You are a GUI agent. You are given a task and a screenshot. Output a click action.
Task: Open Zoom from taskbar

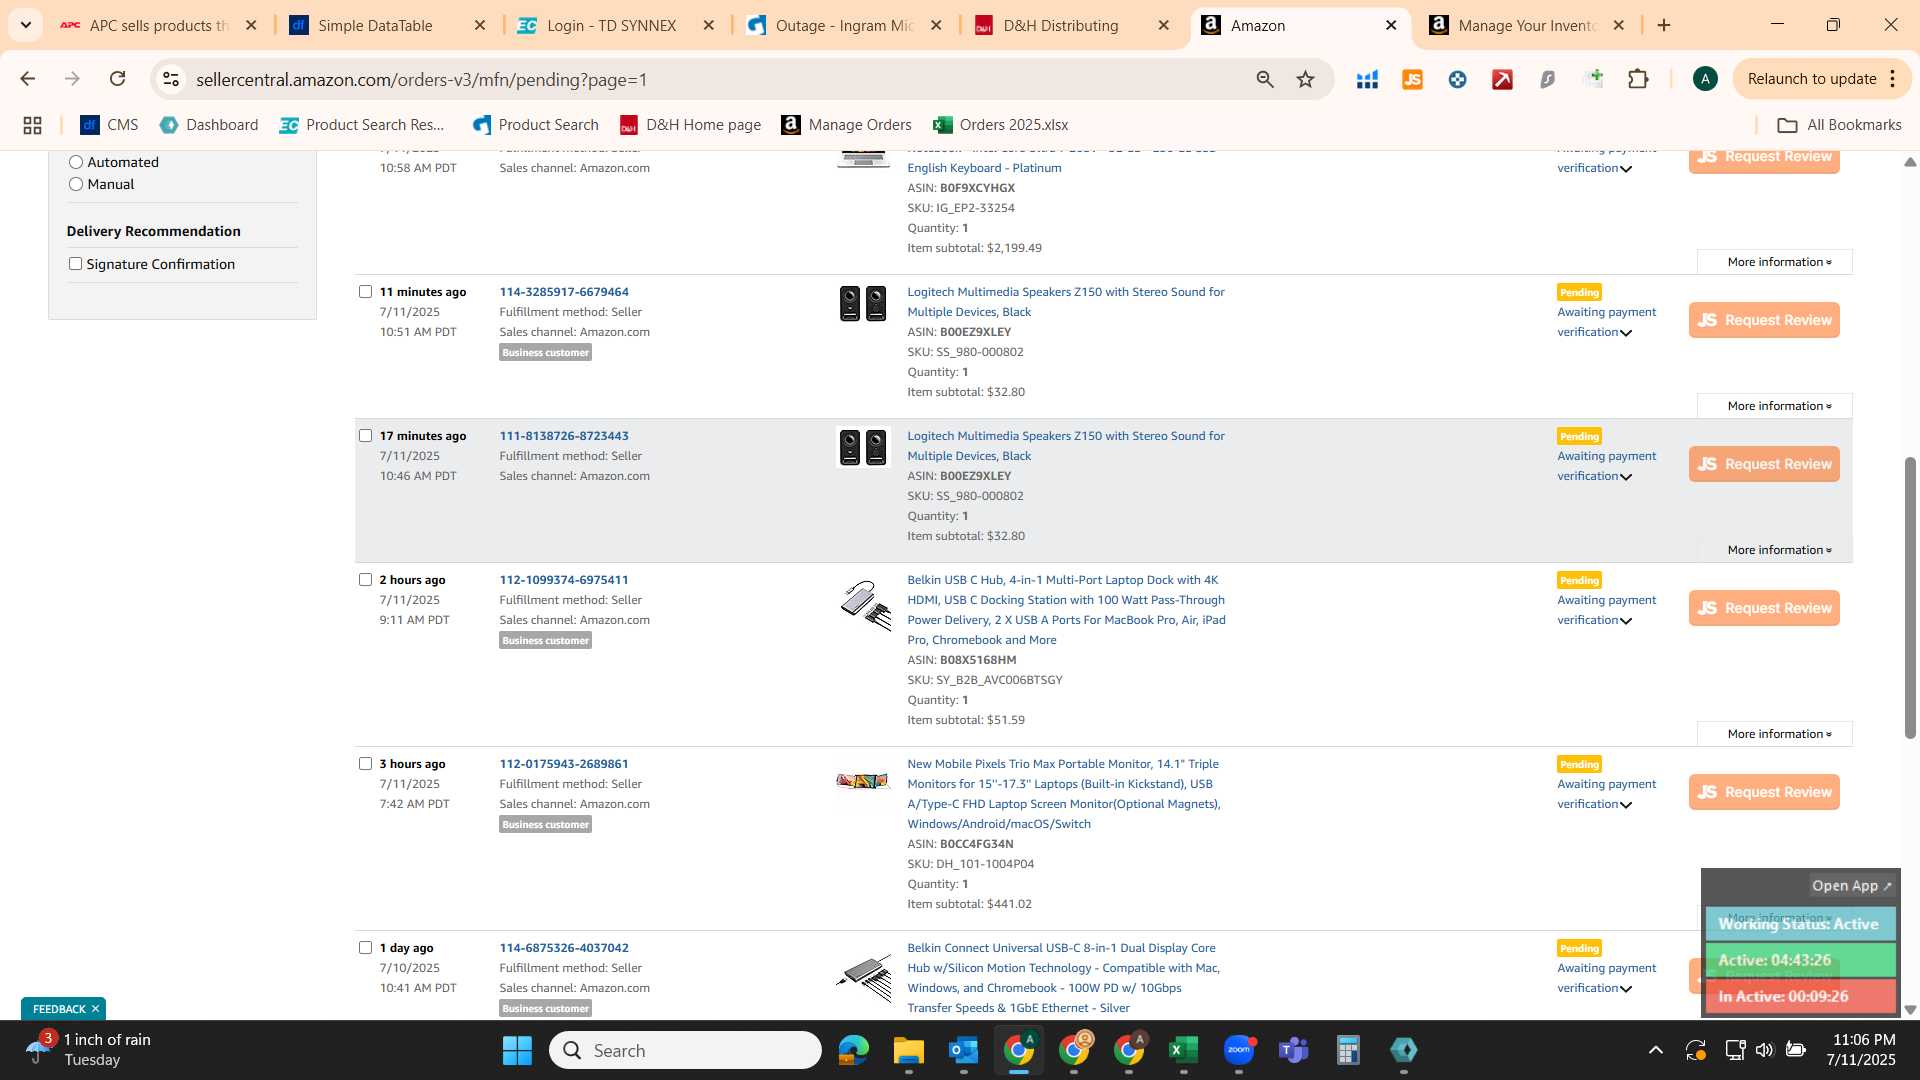pyautogui.click(x=1239, y=1050)
